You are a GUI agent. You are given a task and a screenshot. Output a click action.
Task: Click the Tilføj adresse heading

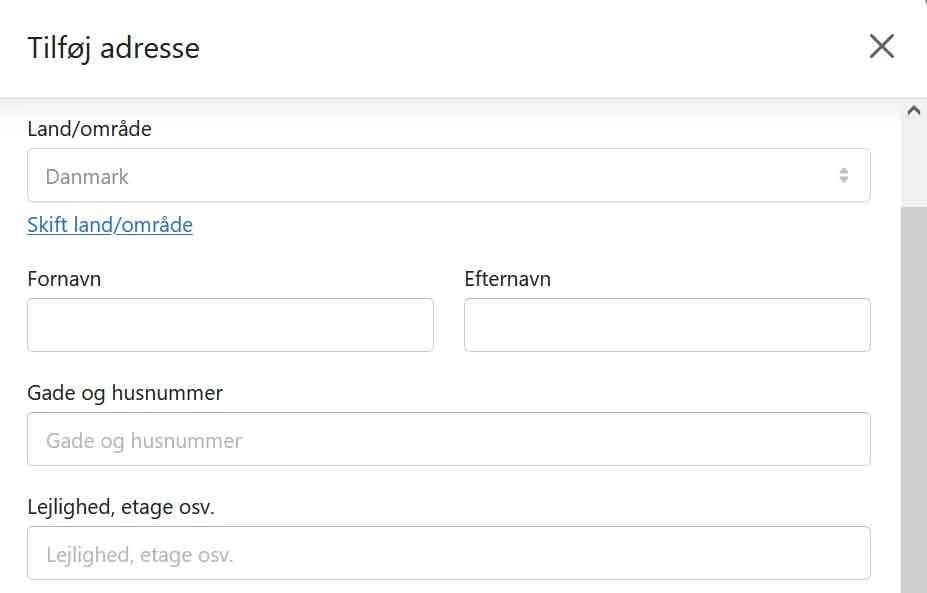[x=114, y=48]
